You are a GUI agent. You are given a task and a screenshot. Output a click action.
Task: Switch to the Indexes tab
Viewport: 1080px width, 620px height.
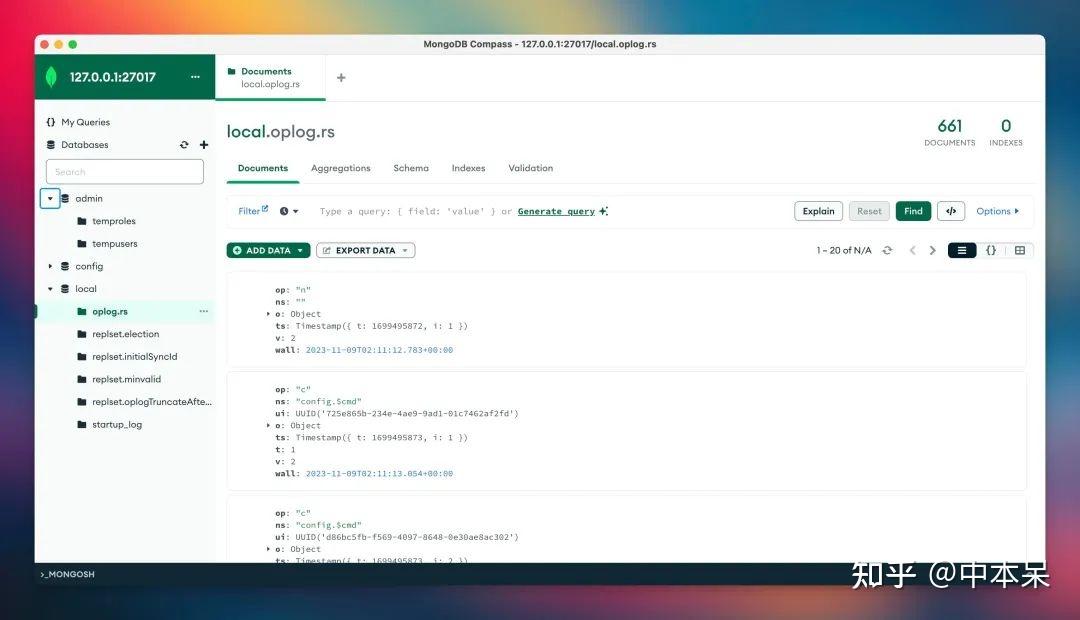[468, 168]
